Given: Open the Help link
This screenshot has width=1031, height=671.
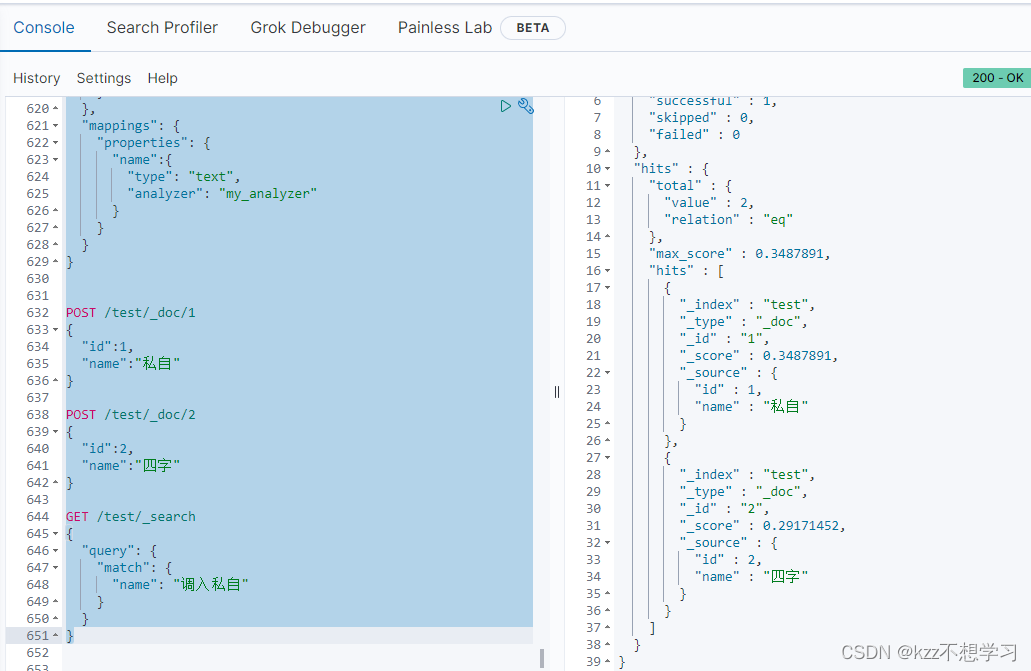Looking at the screenshot, I should click(x=162, y=78).
